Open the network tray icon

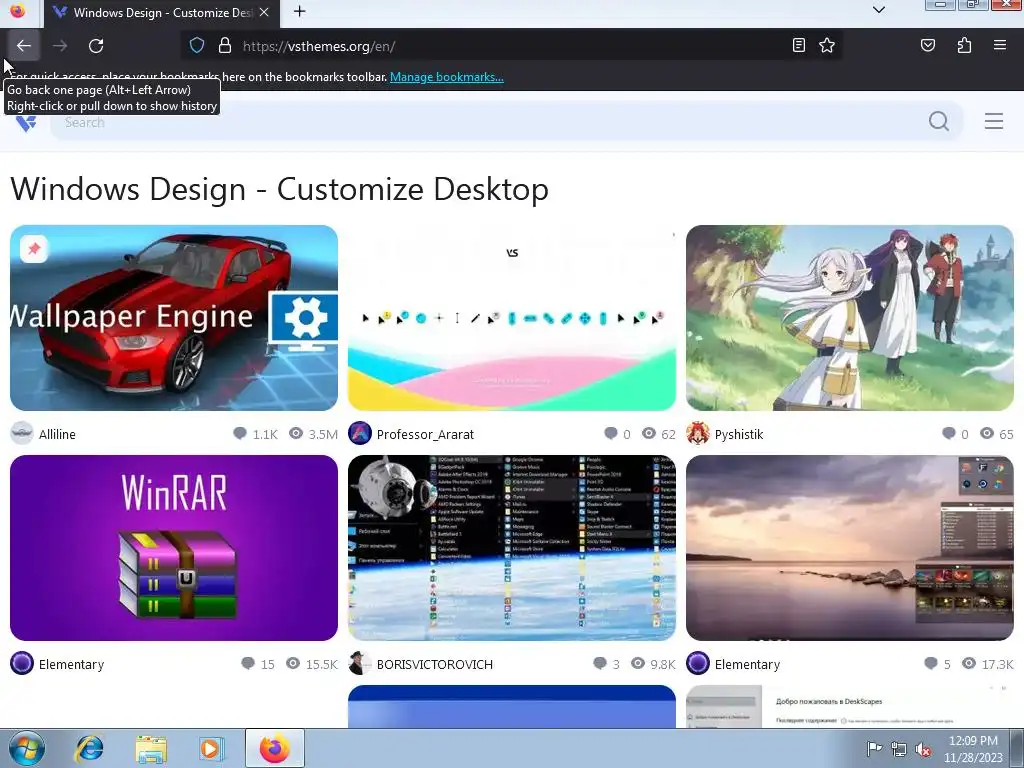click(x=899, y=750)
